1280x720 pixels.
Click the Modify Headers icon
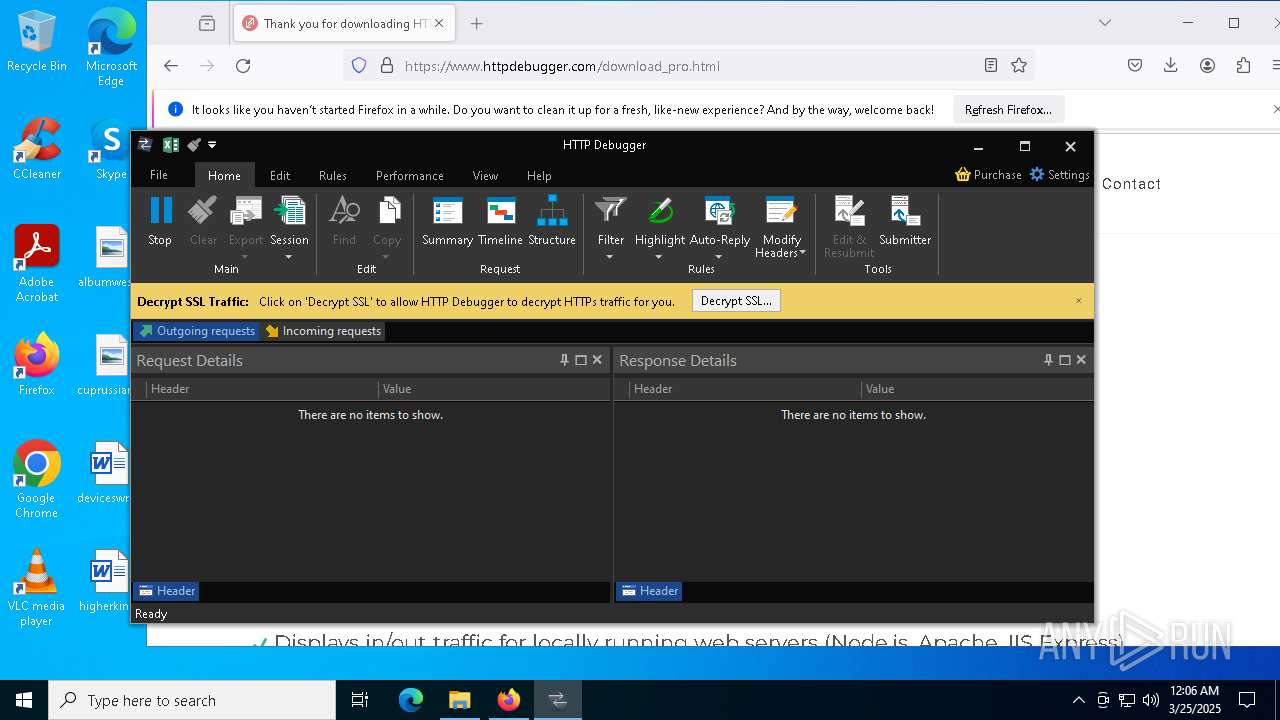tap(781, 211)
